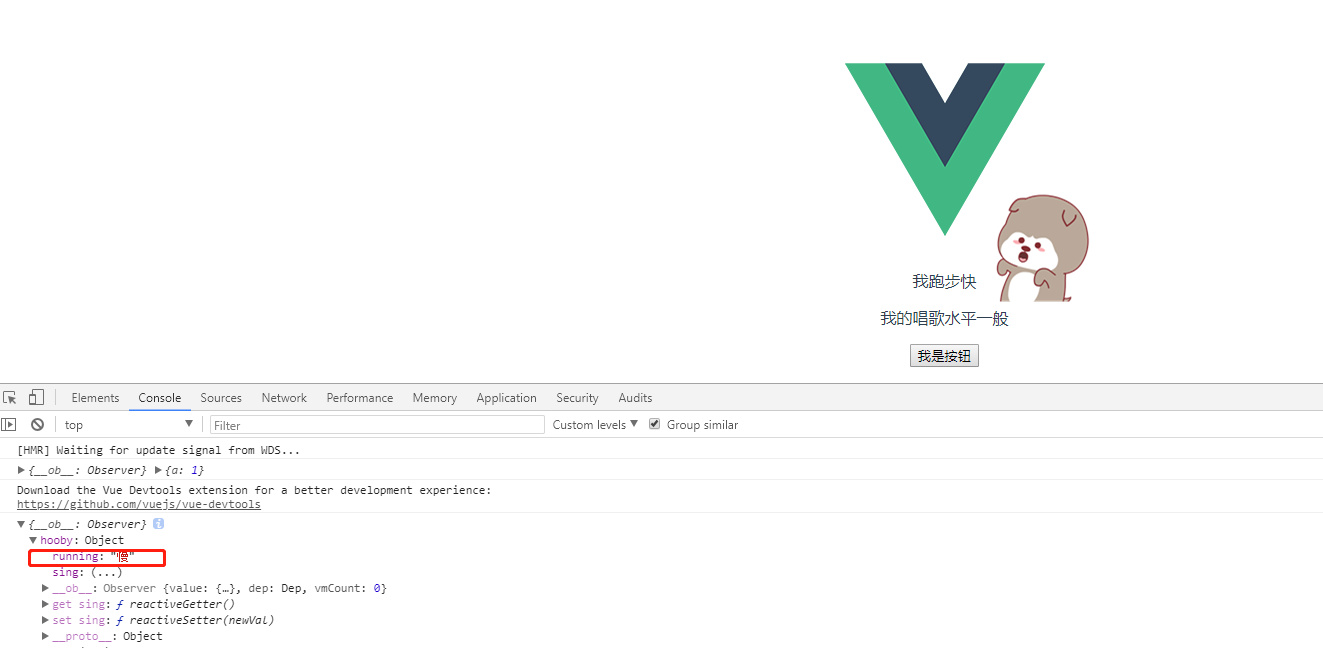Click the info badge next to the Observer object
Screen dimensions: 1323x648
[158, 524]
